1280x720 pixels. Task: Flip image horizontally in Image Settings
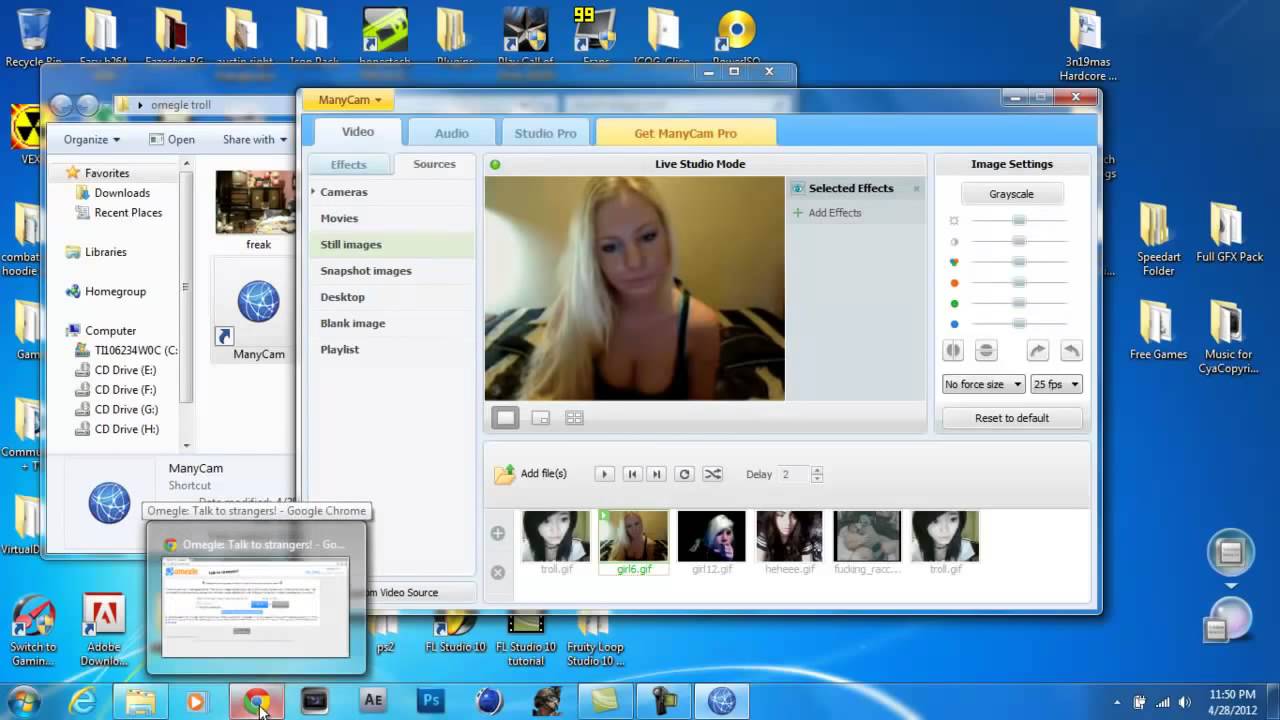[953, 350]
